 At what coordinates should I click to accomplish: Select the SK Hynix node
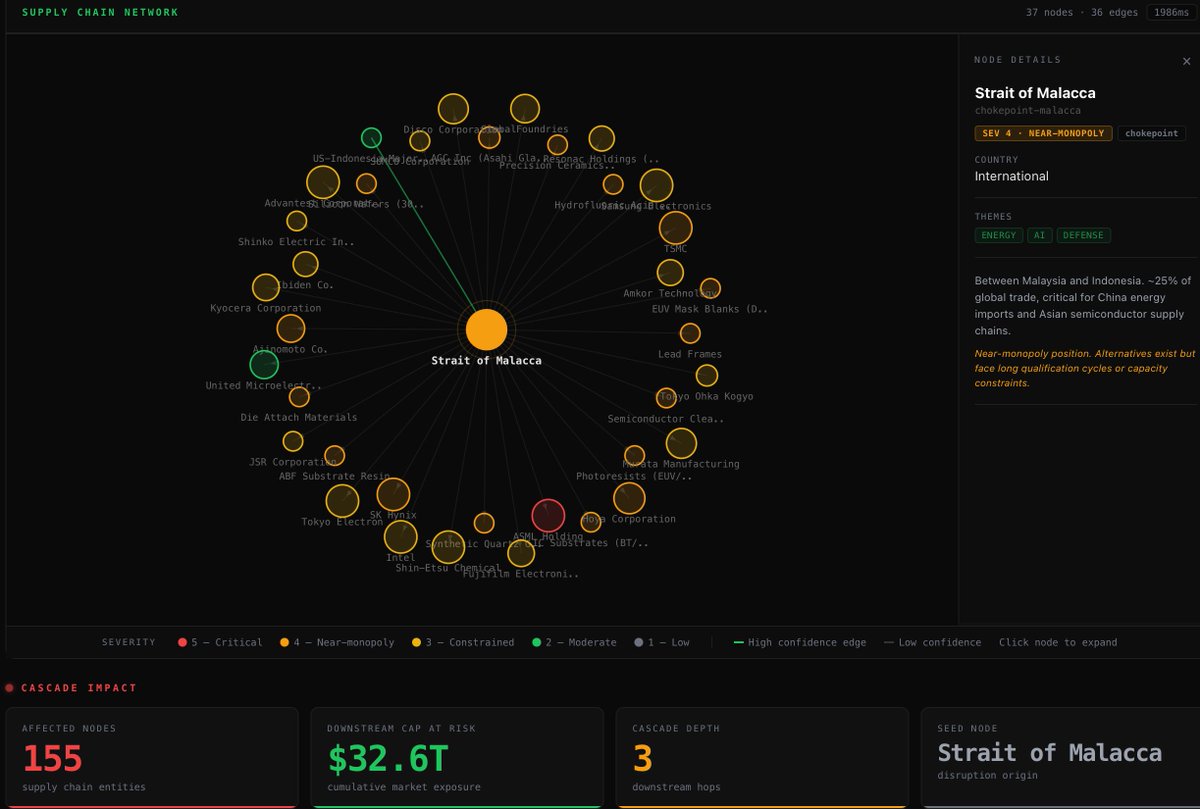(x=393, y=494)
